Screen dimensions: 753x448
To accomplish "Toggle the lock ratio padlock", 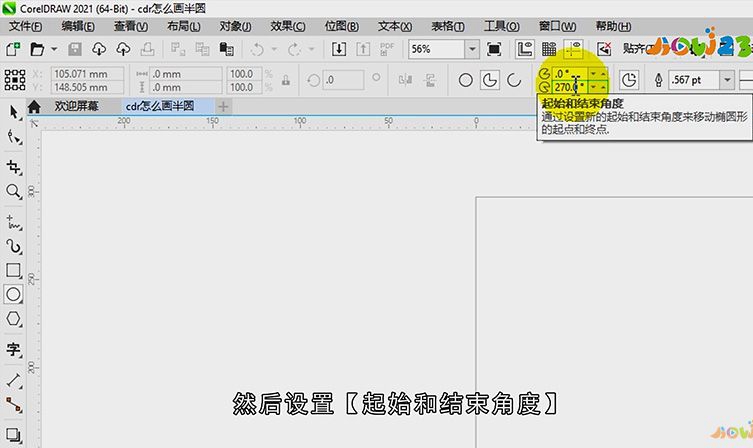I will pos(286,80).
